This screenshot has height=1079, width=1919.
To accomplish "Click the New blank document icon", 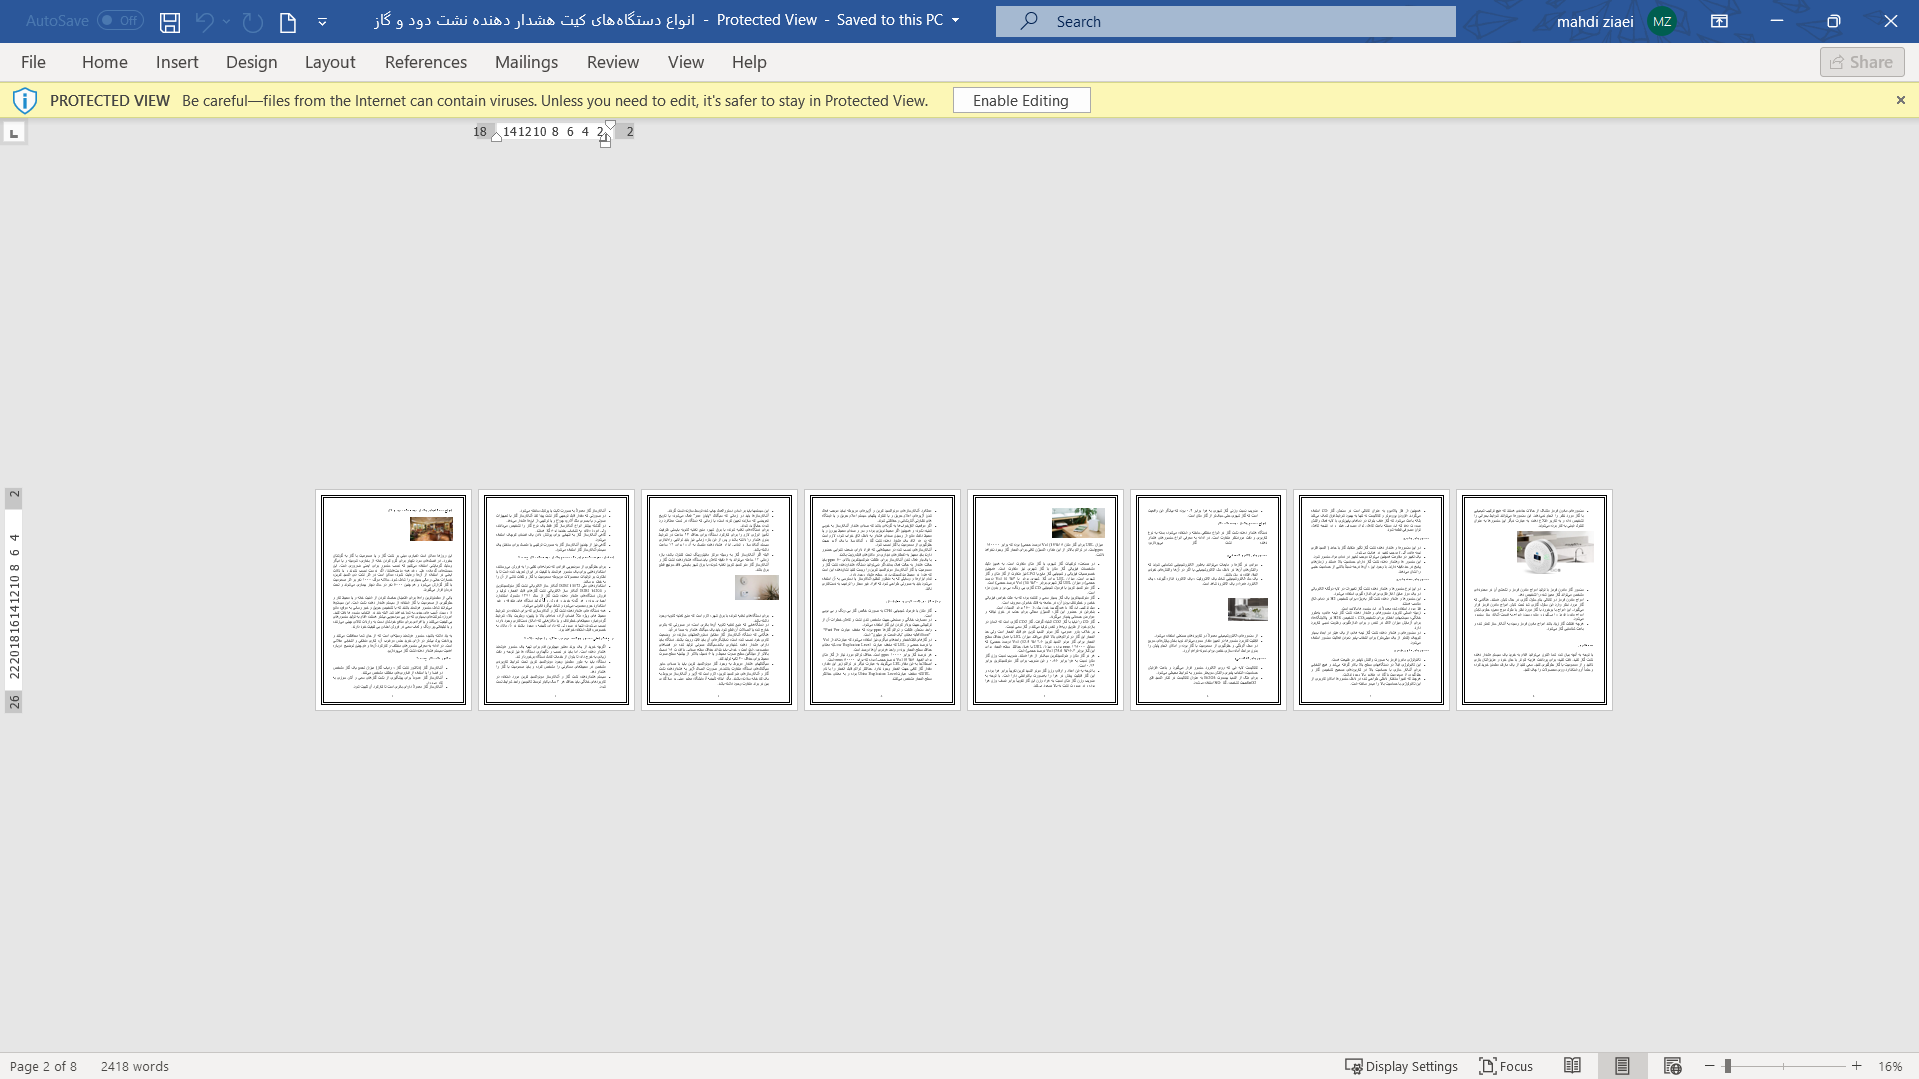I will 288,21.
